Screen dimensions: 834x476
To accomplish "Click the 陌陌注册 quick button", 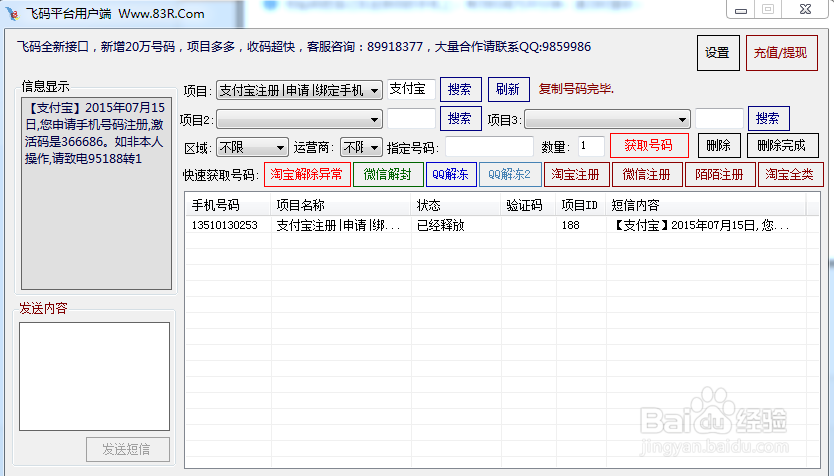I will tap(720, 174).
